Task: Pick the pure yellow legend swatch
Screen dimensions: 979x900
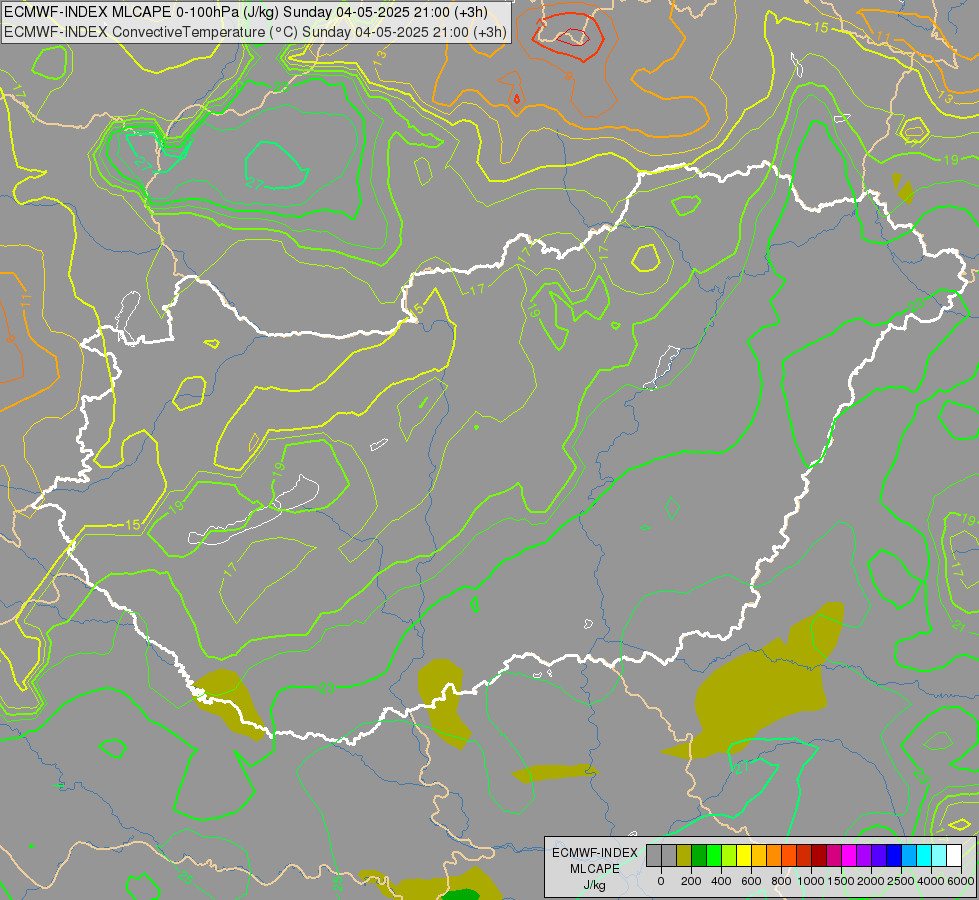Action: (x=744, y=855)
